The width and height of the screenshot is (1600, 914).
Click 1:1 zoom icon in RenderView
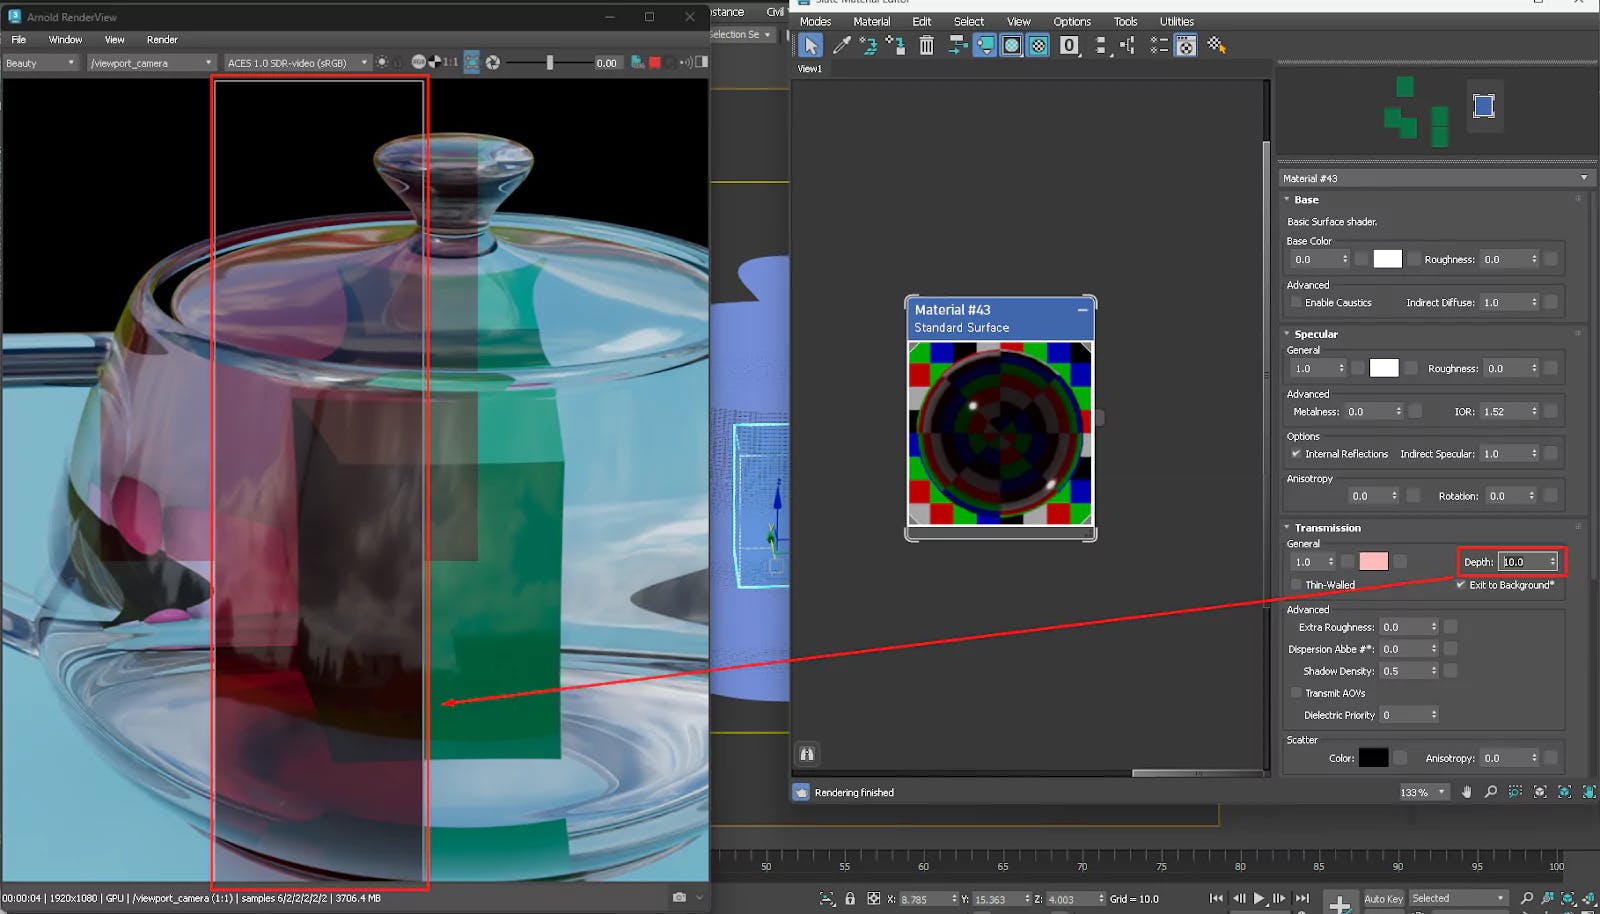pos(451,62)
